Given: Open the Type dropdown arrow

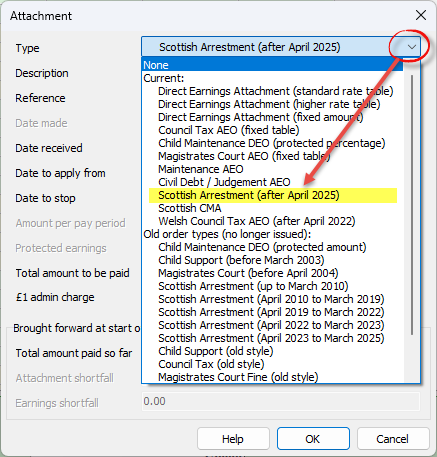Looking at the screenshot, I should coord(412,47).
